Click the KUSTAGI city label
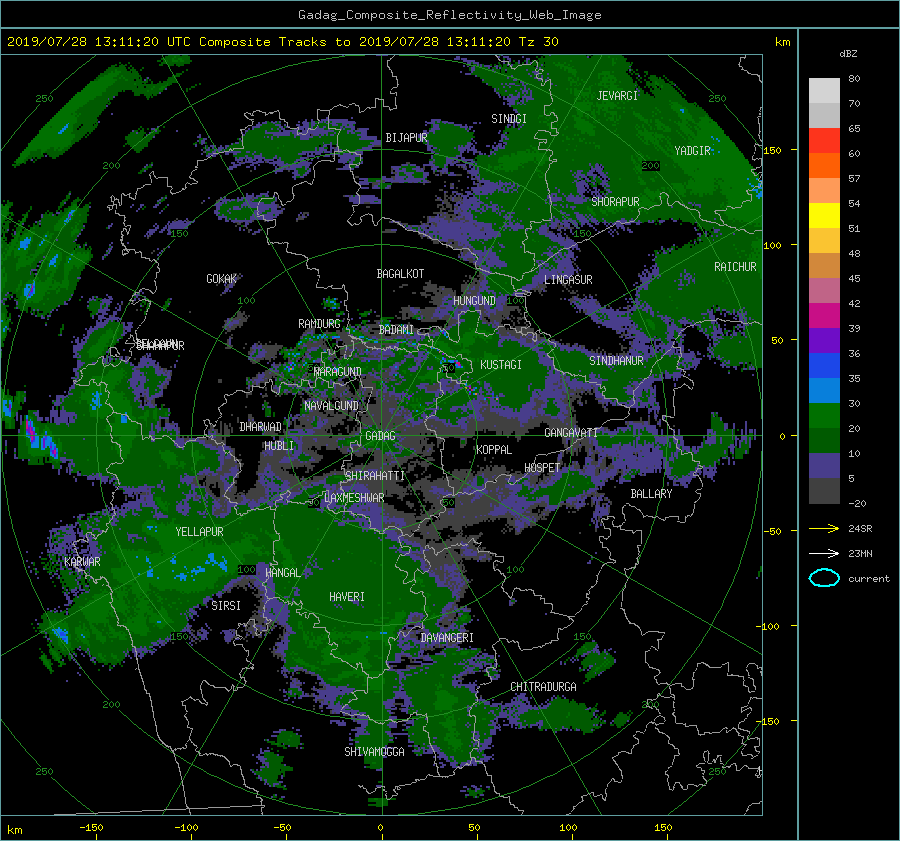This screenshot has height=841, width=900. pyautogui.click(x=501, y=365)
